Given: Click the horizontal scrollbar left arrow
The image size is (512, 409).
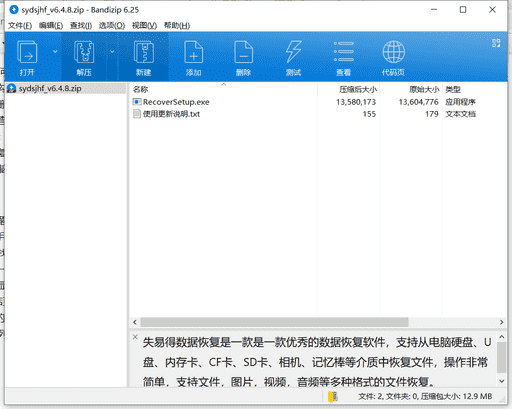Looking at the screenshot, I should tap(135, 322).
